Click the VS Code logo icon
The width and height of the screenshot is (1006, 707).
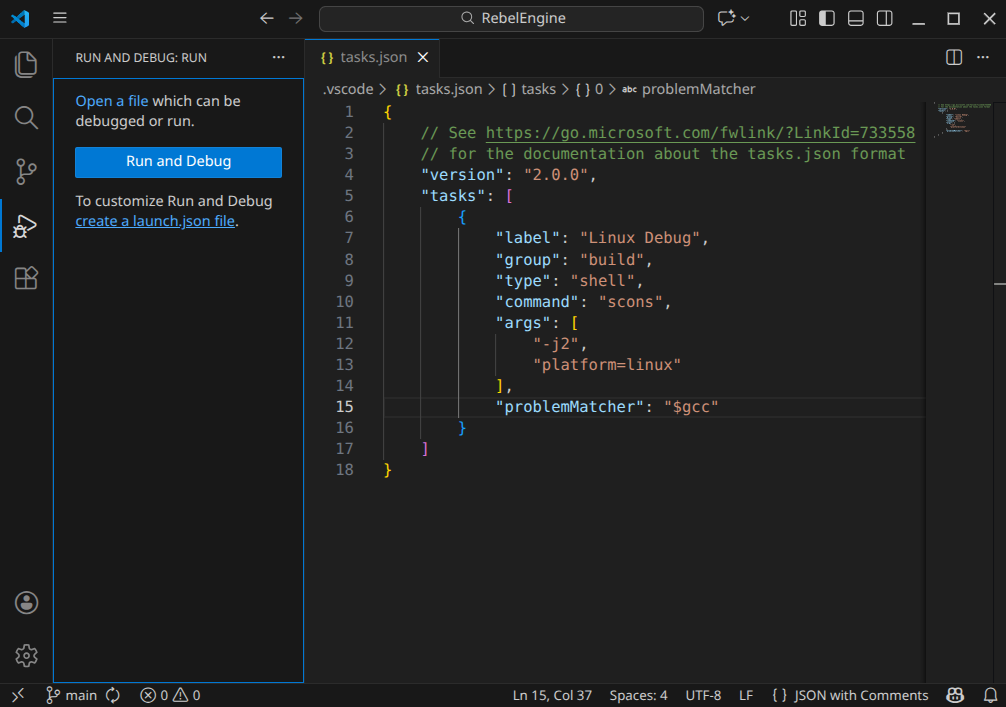click(20, 18)
